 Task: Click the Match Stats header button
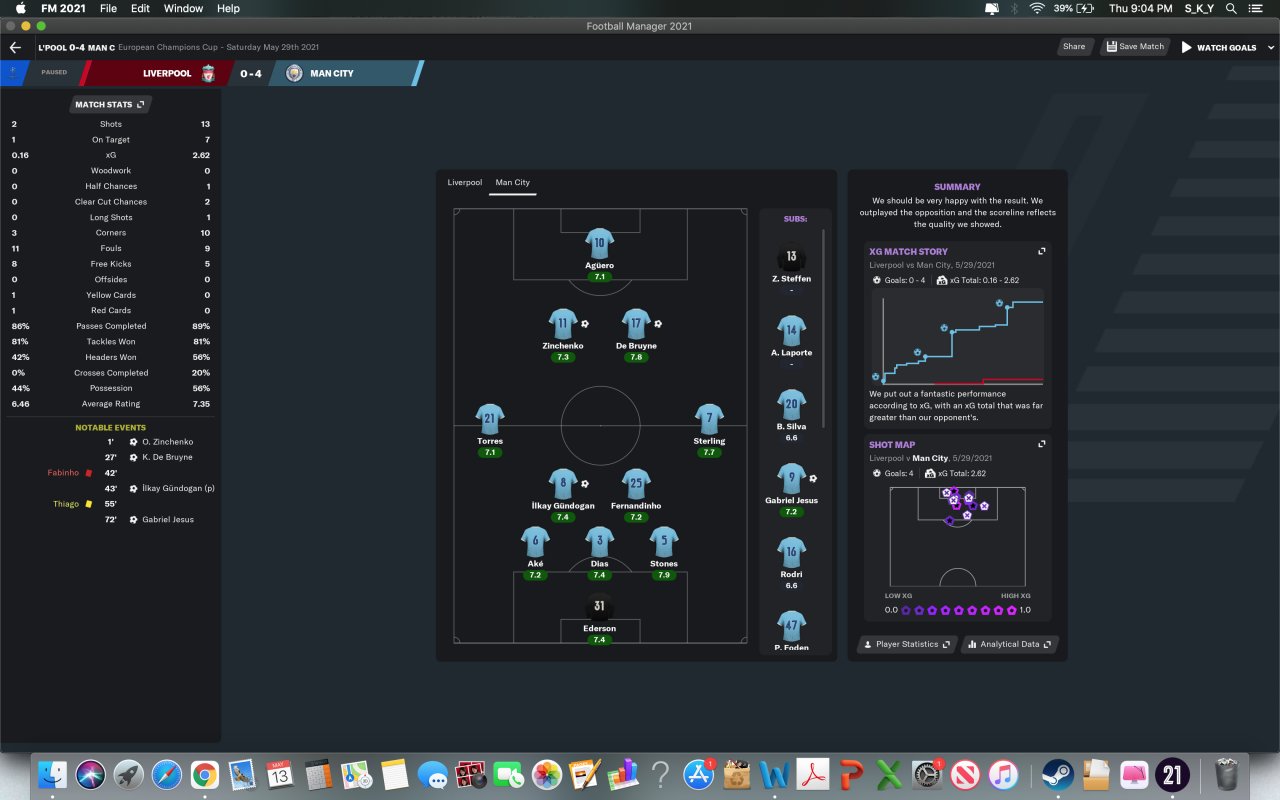click(x=110, y=104)
